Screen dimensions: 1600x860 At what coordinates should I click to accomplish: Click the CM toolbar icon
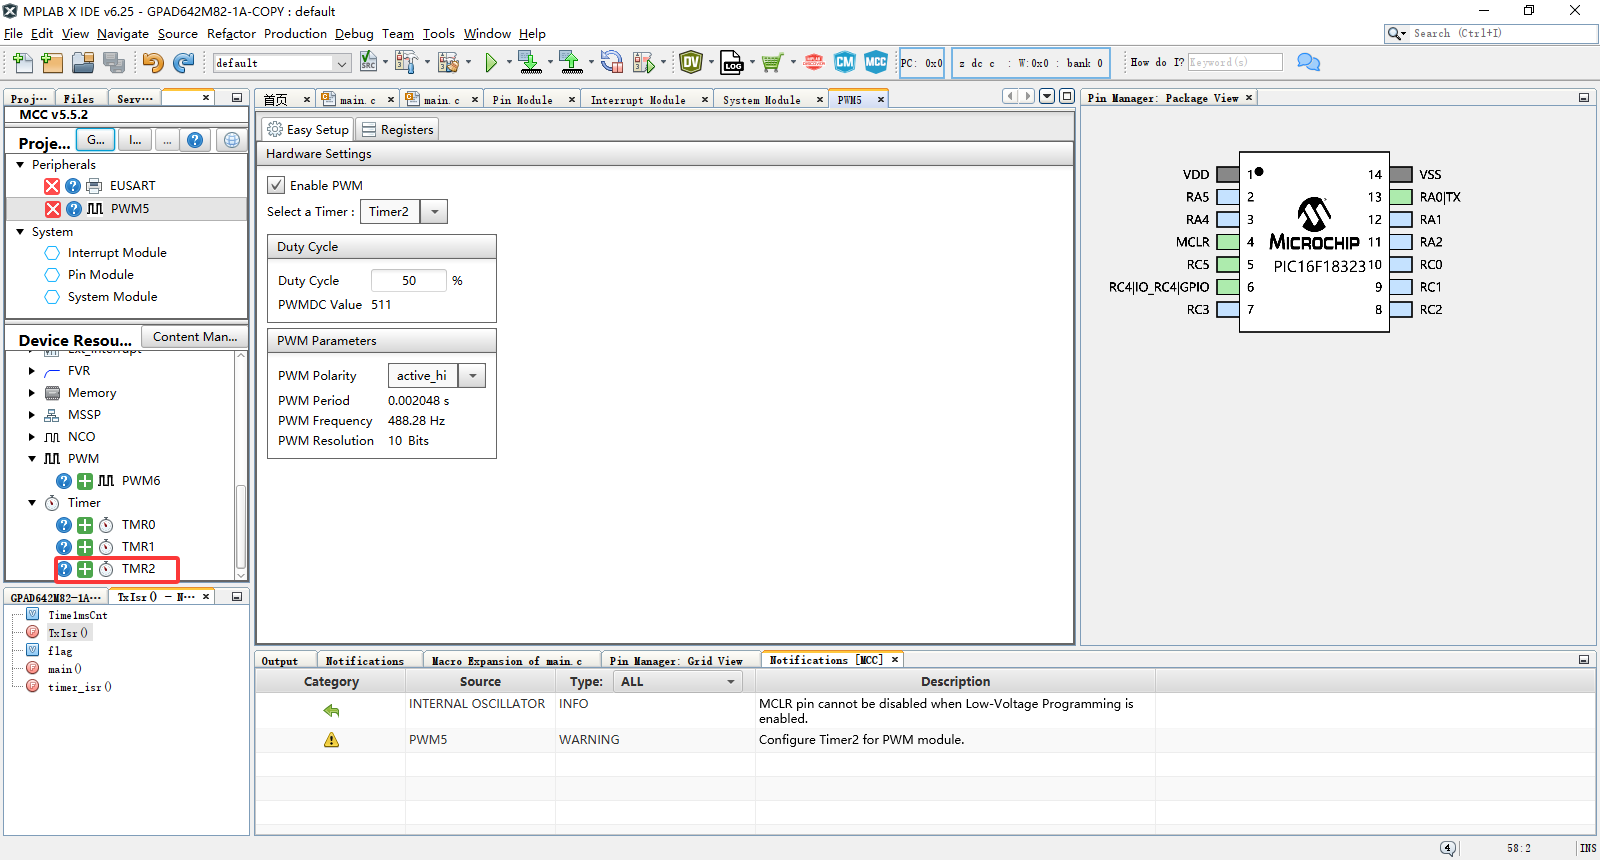845,62
